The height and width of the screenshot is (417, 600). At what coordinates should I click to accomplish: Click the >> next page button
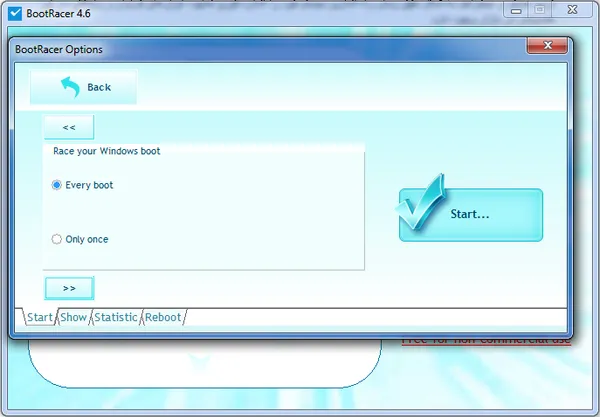click(x=69, y=288)
